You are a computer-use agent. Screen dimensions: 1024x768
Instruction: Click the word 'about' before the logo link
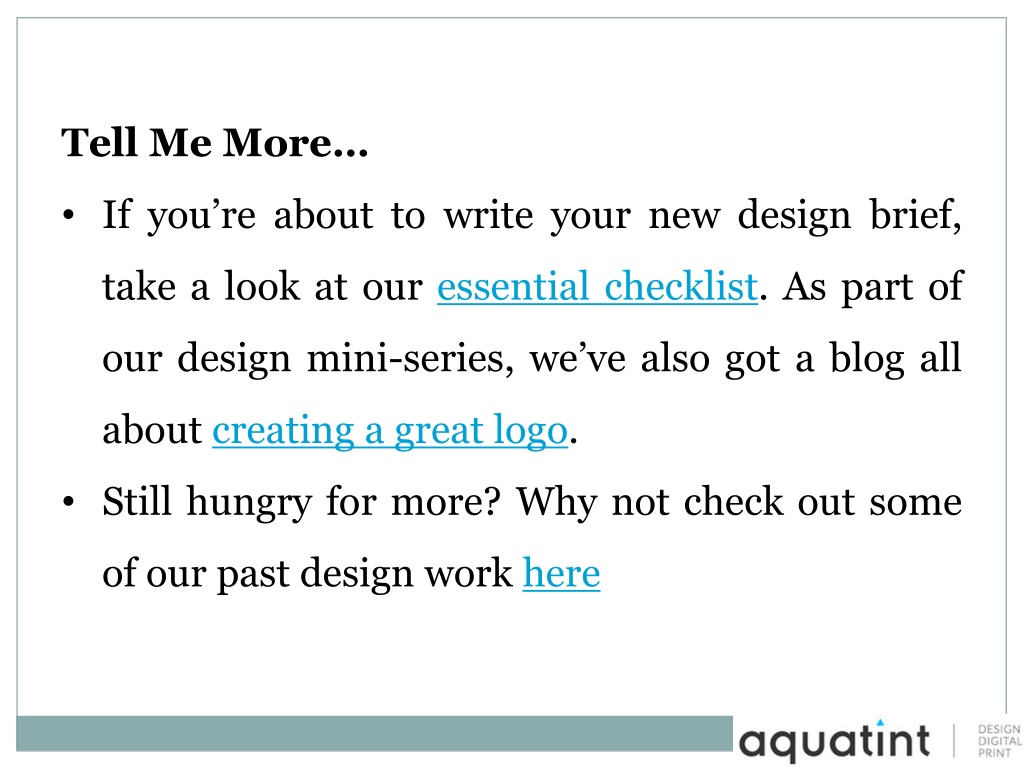pyautogui.click(x=152, y=431)
